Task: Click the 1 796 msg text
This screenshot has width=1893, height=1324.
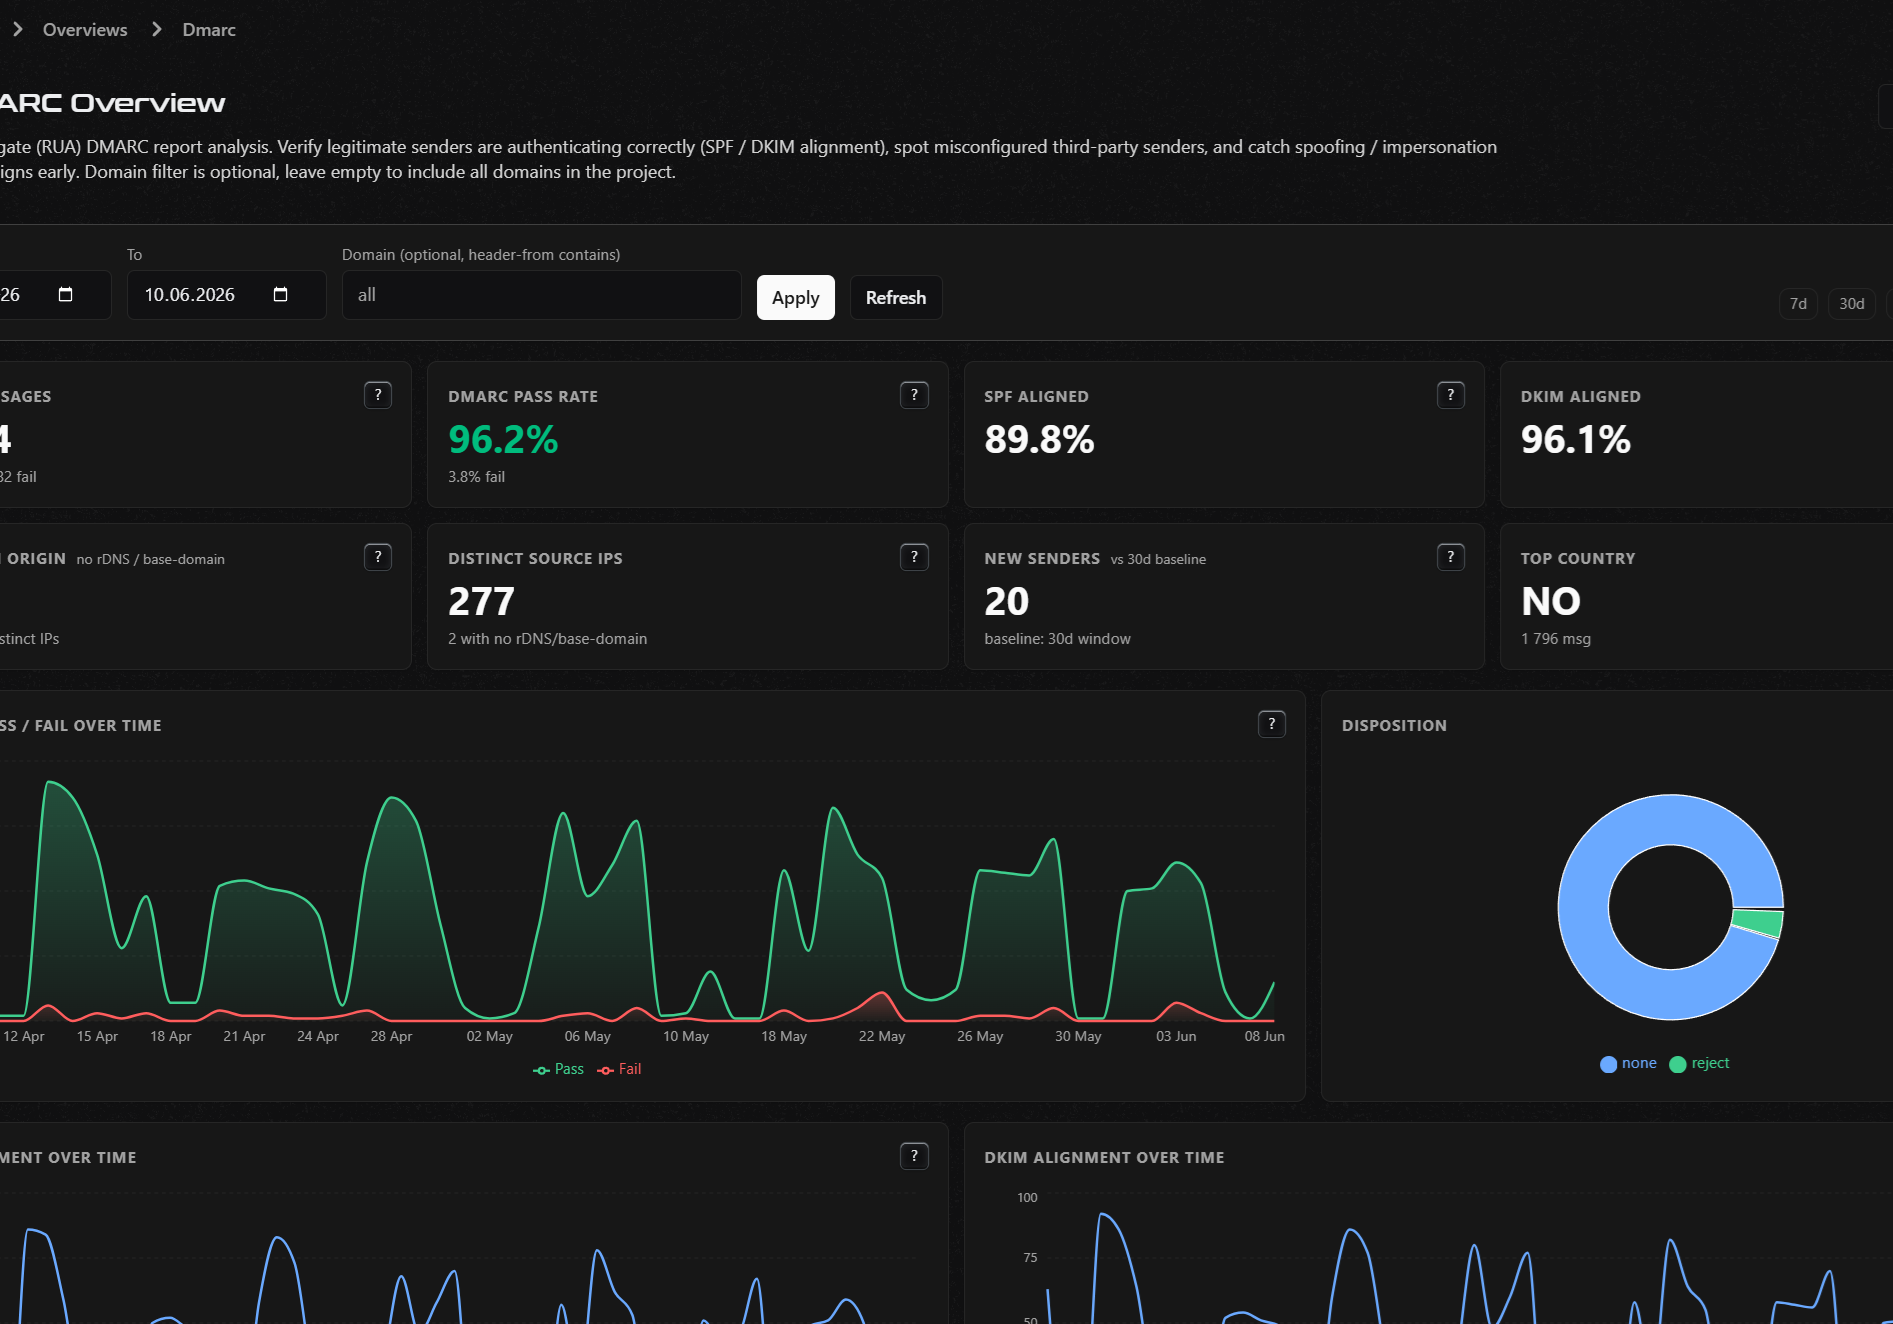Action: (1556, 639)
